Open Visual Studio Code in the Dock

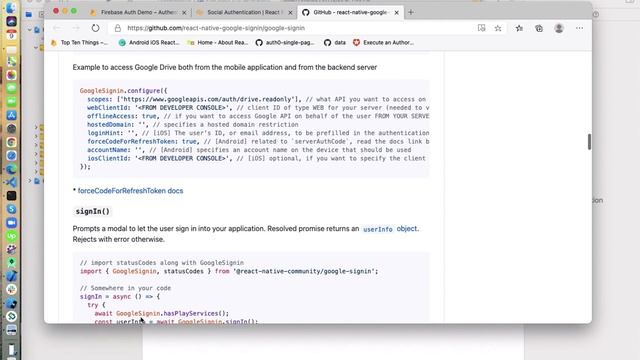click(11, 182)
